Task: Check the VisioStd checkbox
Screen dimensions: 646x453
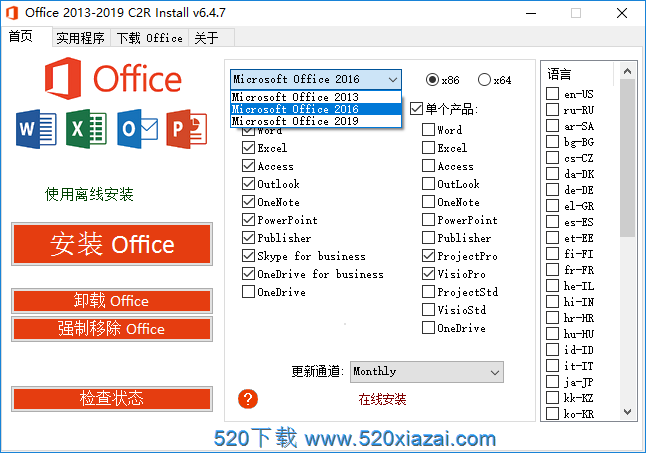Action: [428, 309]
